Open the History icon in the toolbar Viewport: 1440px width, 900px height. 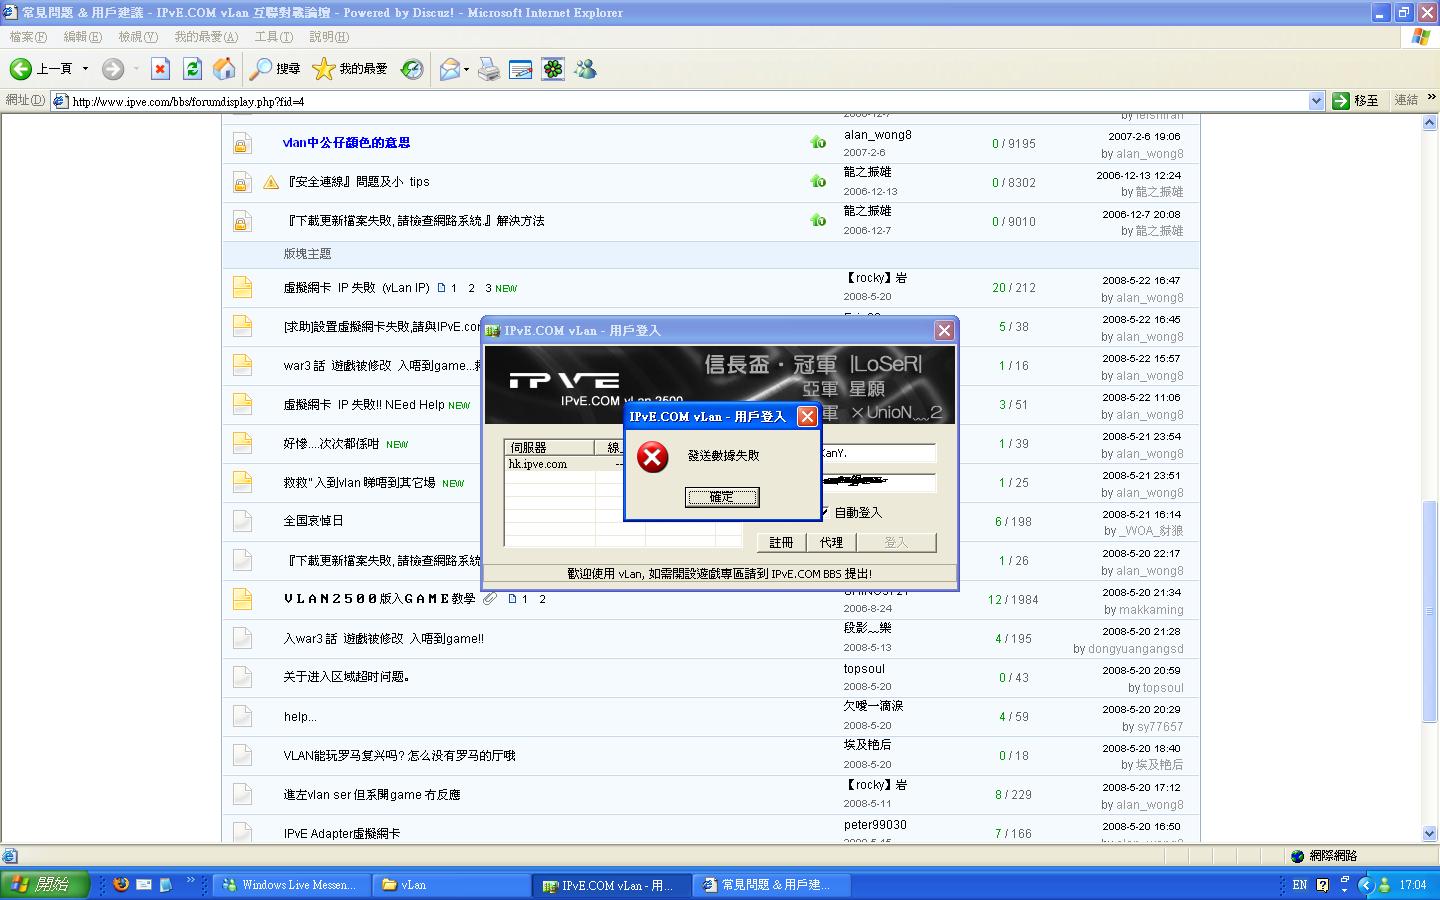click(x=412, y=69)
